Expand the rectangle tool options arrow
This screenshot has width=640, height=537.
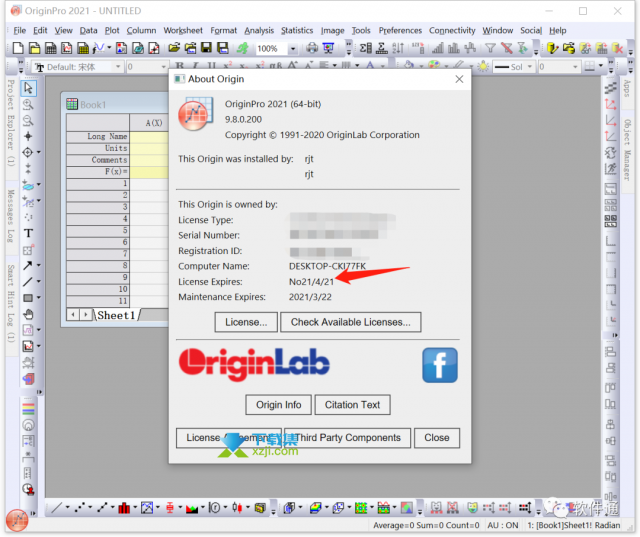click(x=39, y=298)
